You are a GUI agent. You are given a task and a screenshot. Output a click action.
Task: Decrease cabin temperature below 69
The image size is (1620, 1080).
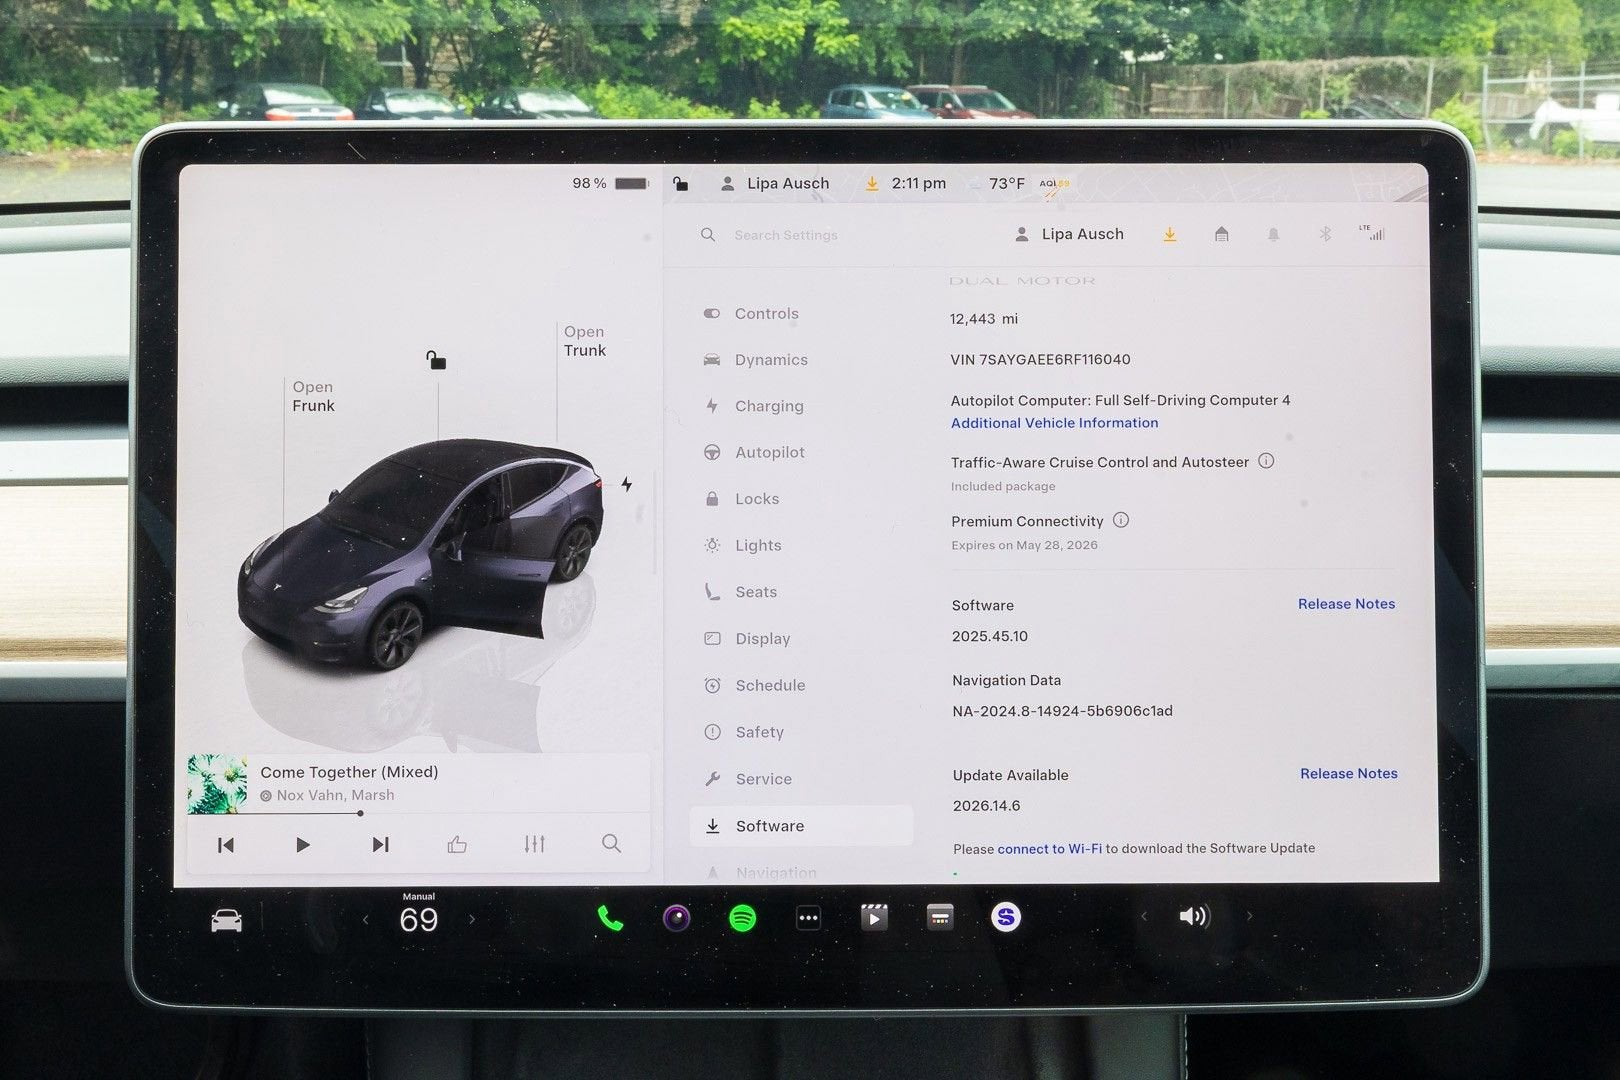[x=366, y=920]
